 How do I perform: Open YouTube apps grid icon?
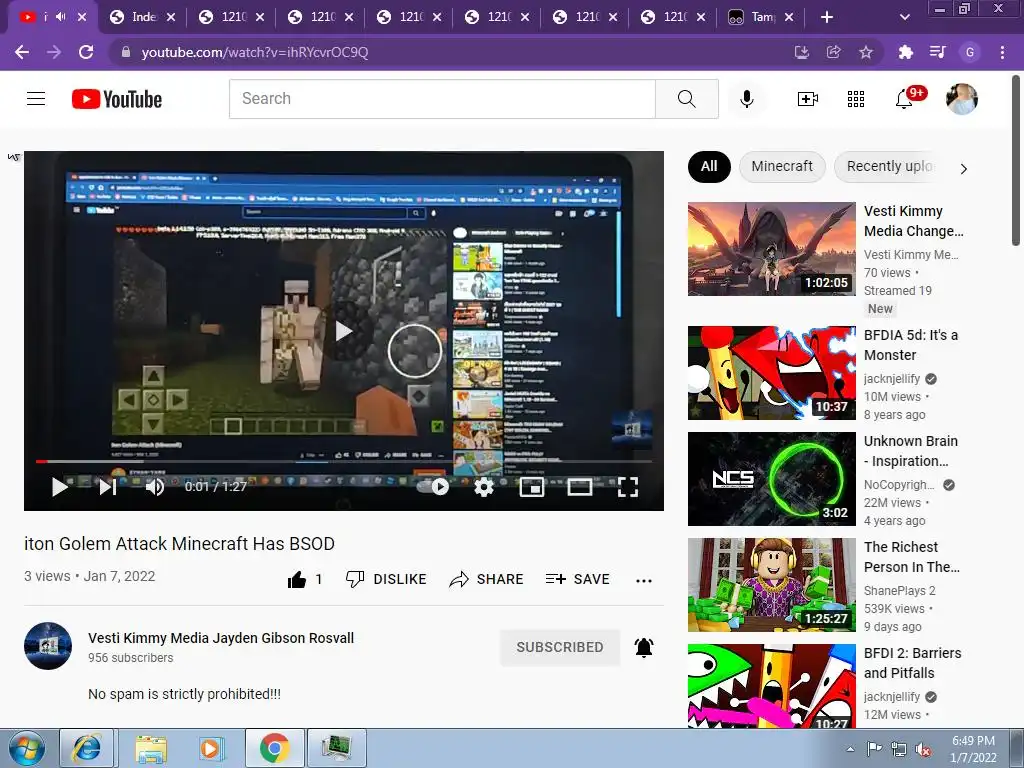[856, 99]
